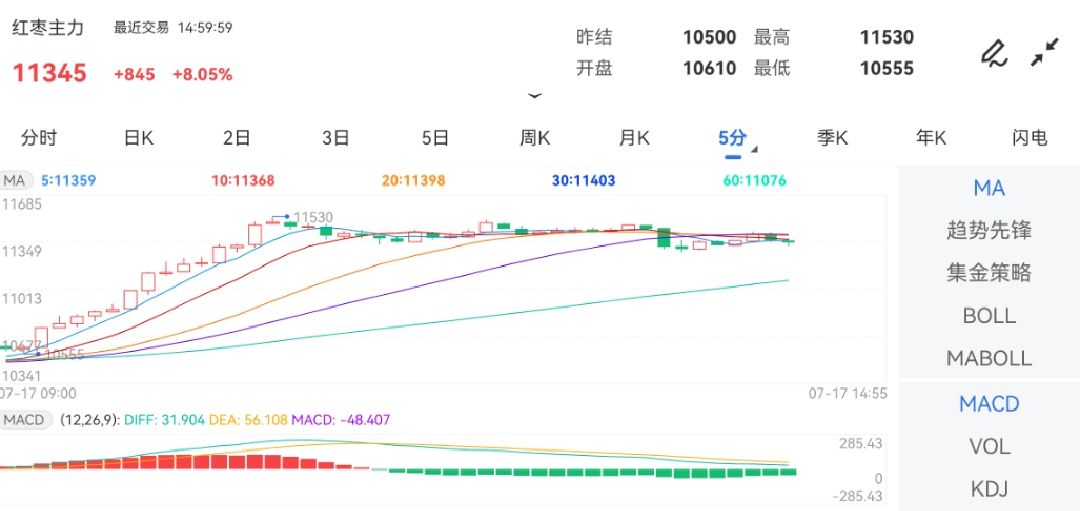This screenshot has width=1080, height=511.
Task: Tap the 07-17 09:00 start time label
Action: (38, 394)
